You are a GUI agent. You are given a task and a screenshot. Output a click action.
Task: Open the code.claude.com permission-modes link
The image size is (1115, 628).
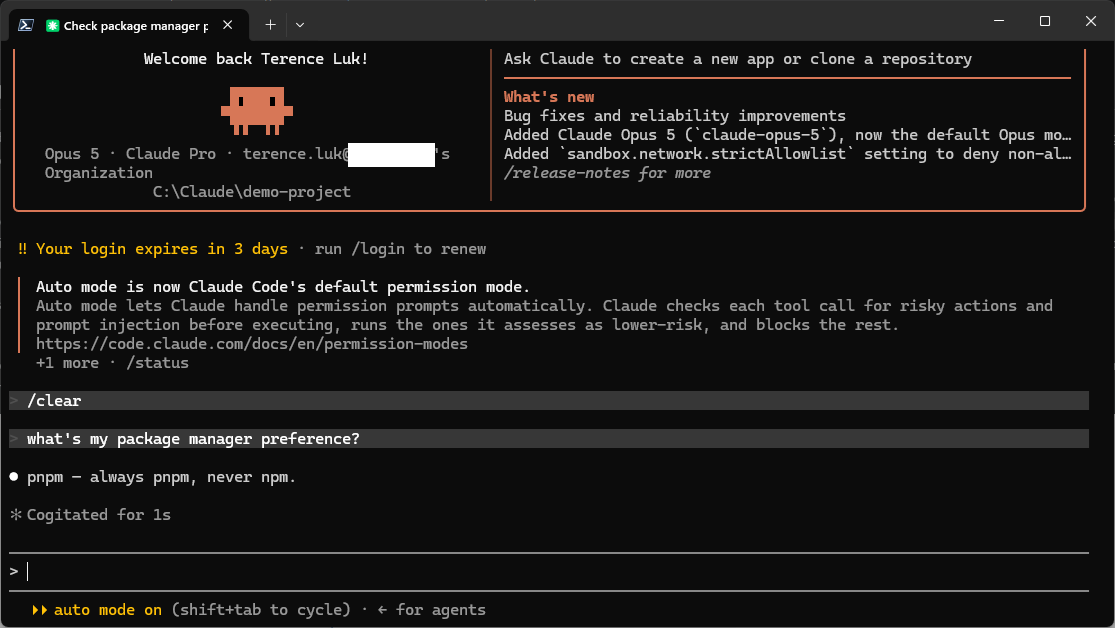[252, 344]
